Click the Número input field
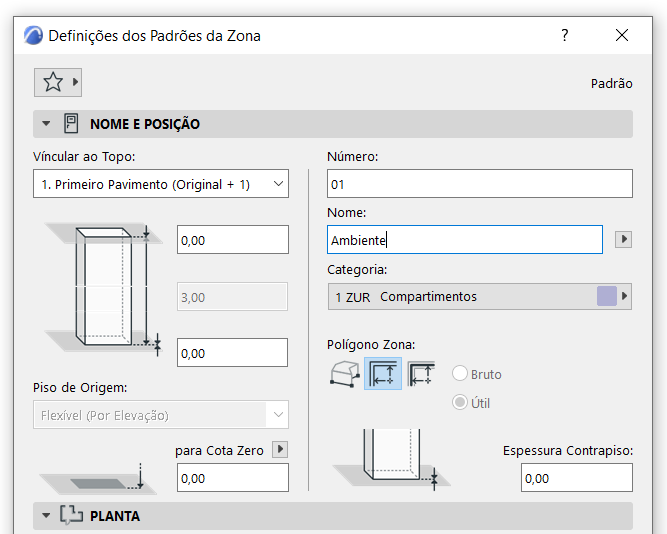This screenshot has width=667, height=534. click(x=479, y=184)
